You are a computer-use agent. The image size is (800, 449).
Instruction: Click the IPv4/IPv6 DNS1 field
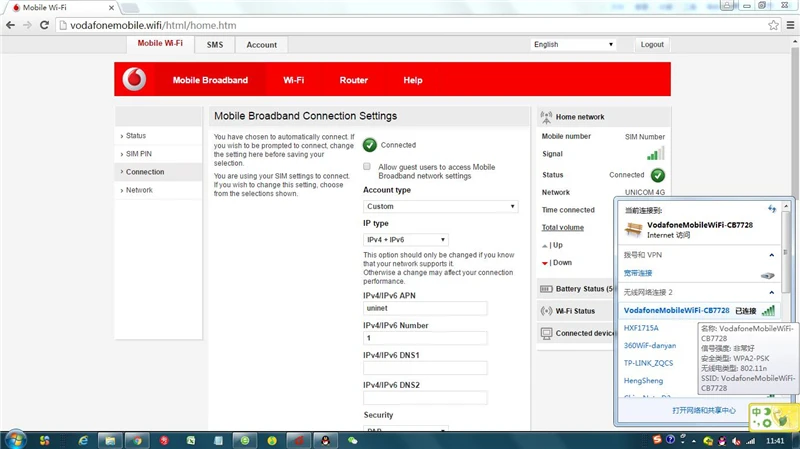425,368
